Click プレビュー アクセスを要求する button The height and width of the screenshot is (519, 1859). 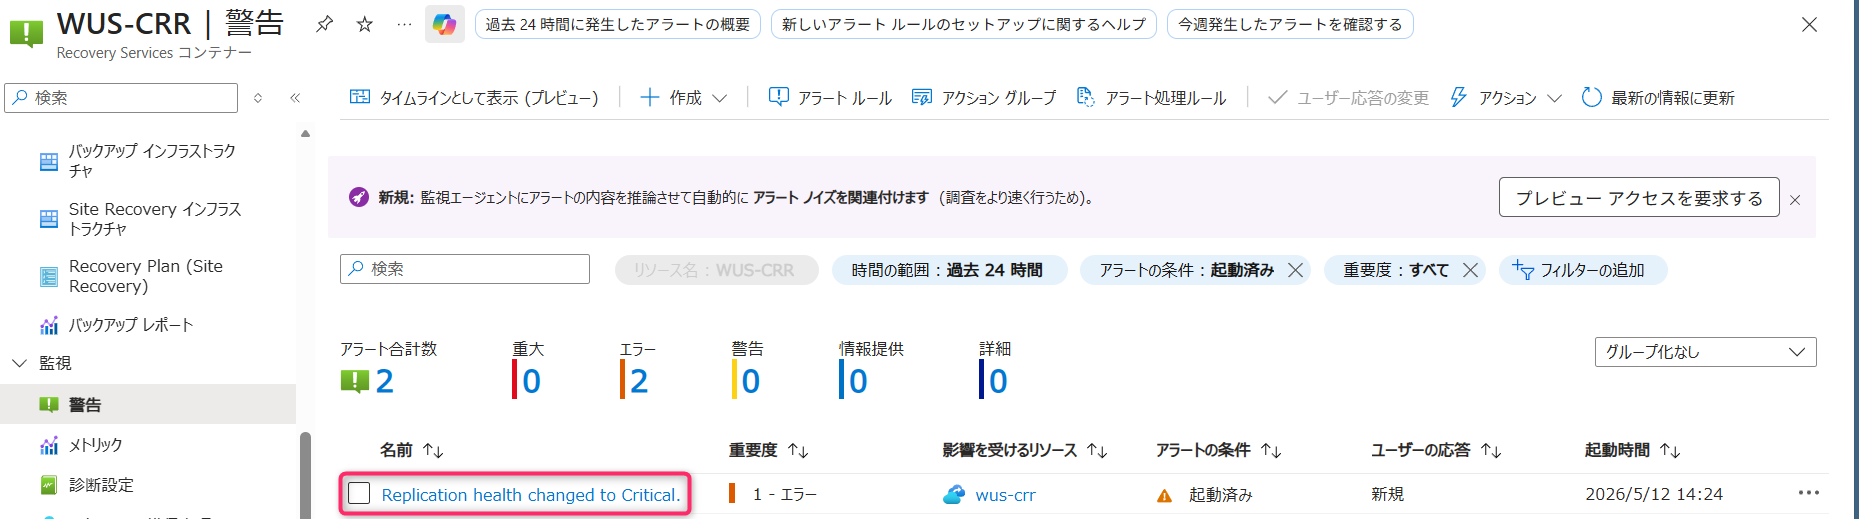pyautogui.click(x=1639, y=197)
